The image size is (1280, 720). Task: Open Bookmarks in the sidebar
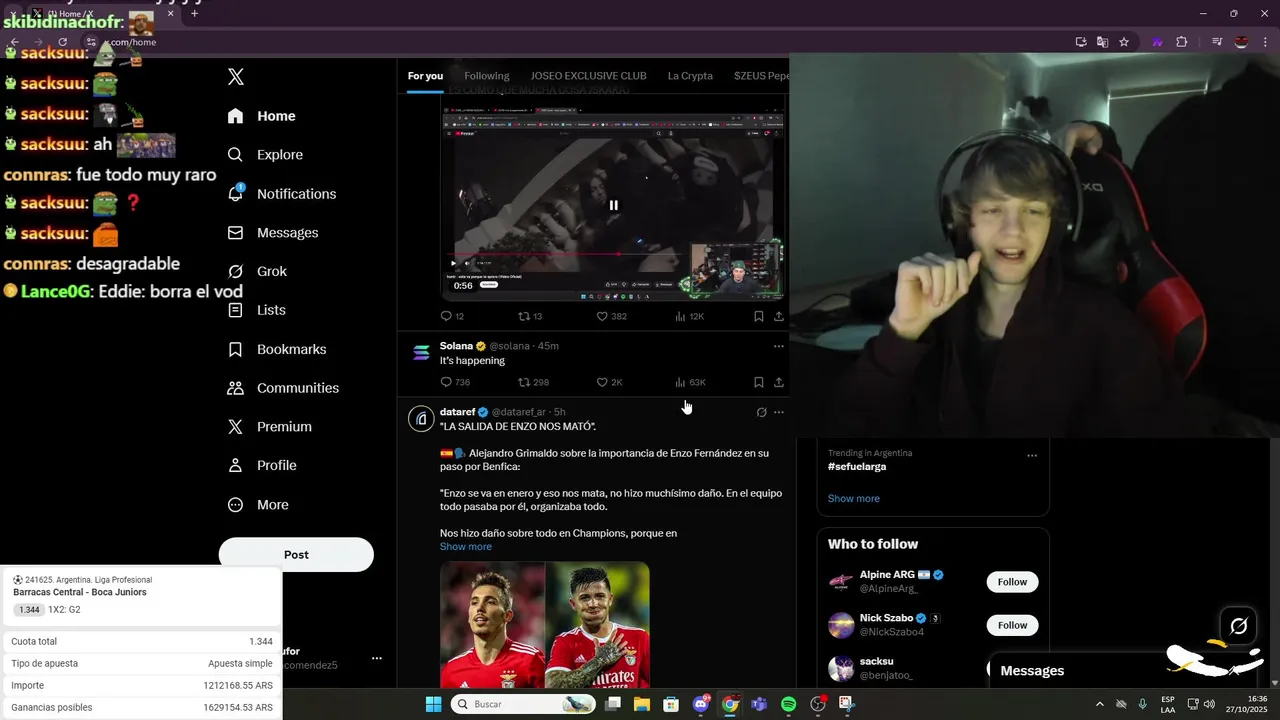(277, 349)
